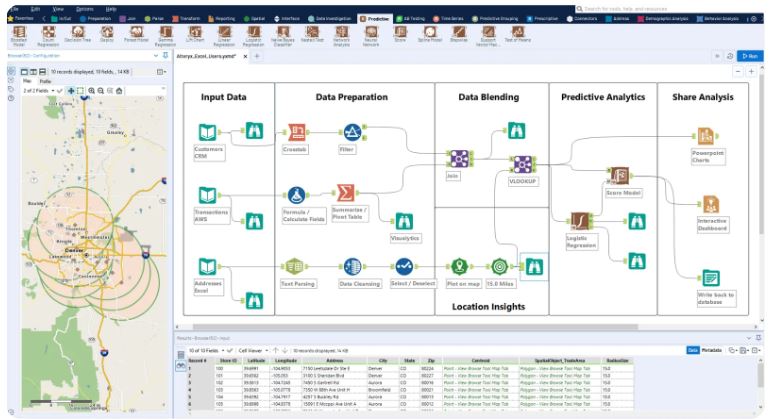
Task: Switch to the Preparation tool category
Action: pos(96,19)
